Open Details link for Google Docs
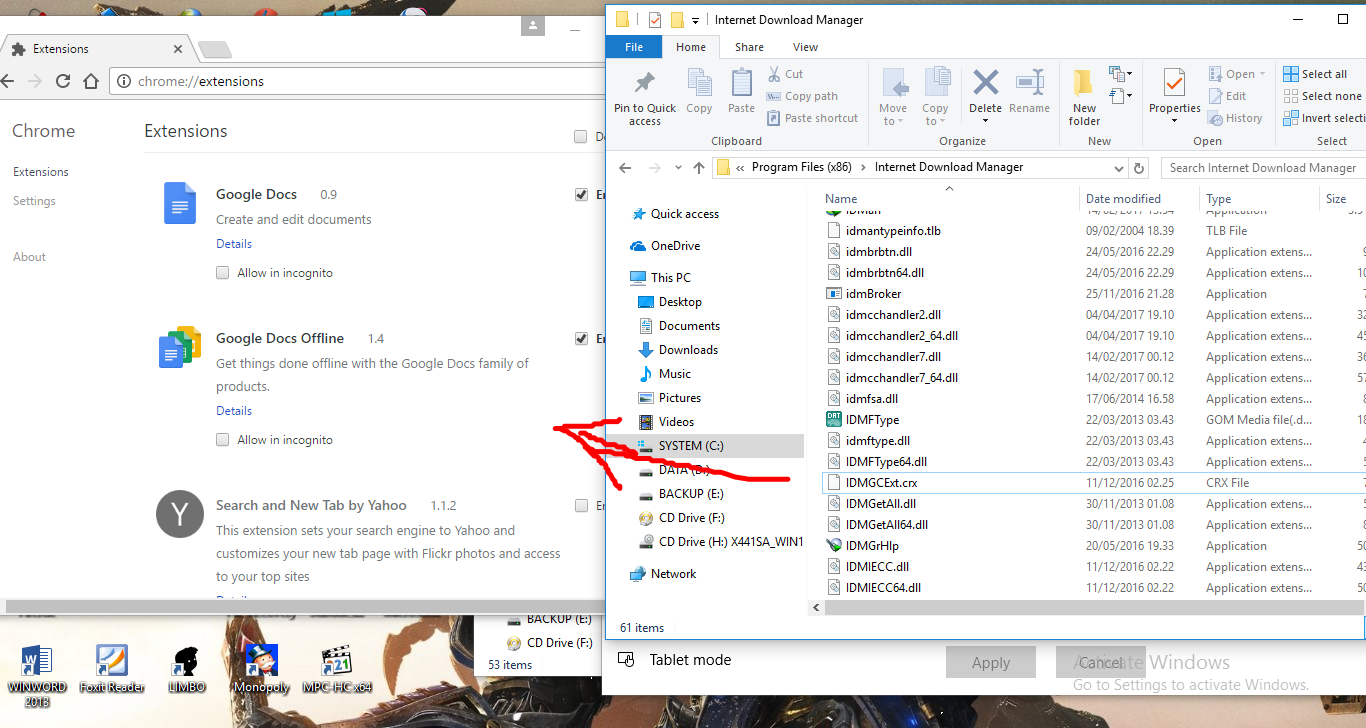This screenshot has height=728, width=1366. click(234, 244)
